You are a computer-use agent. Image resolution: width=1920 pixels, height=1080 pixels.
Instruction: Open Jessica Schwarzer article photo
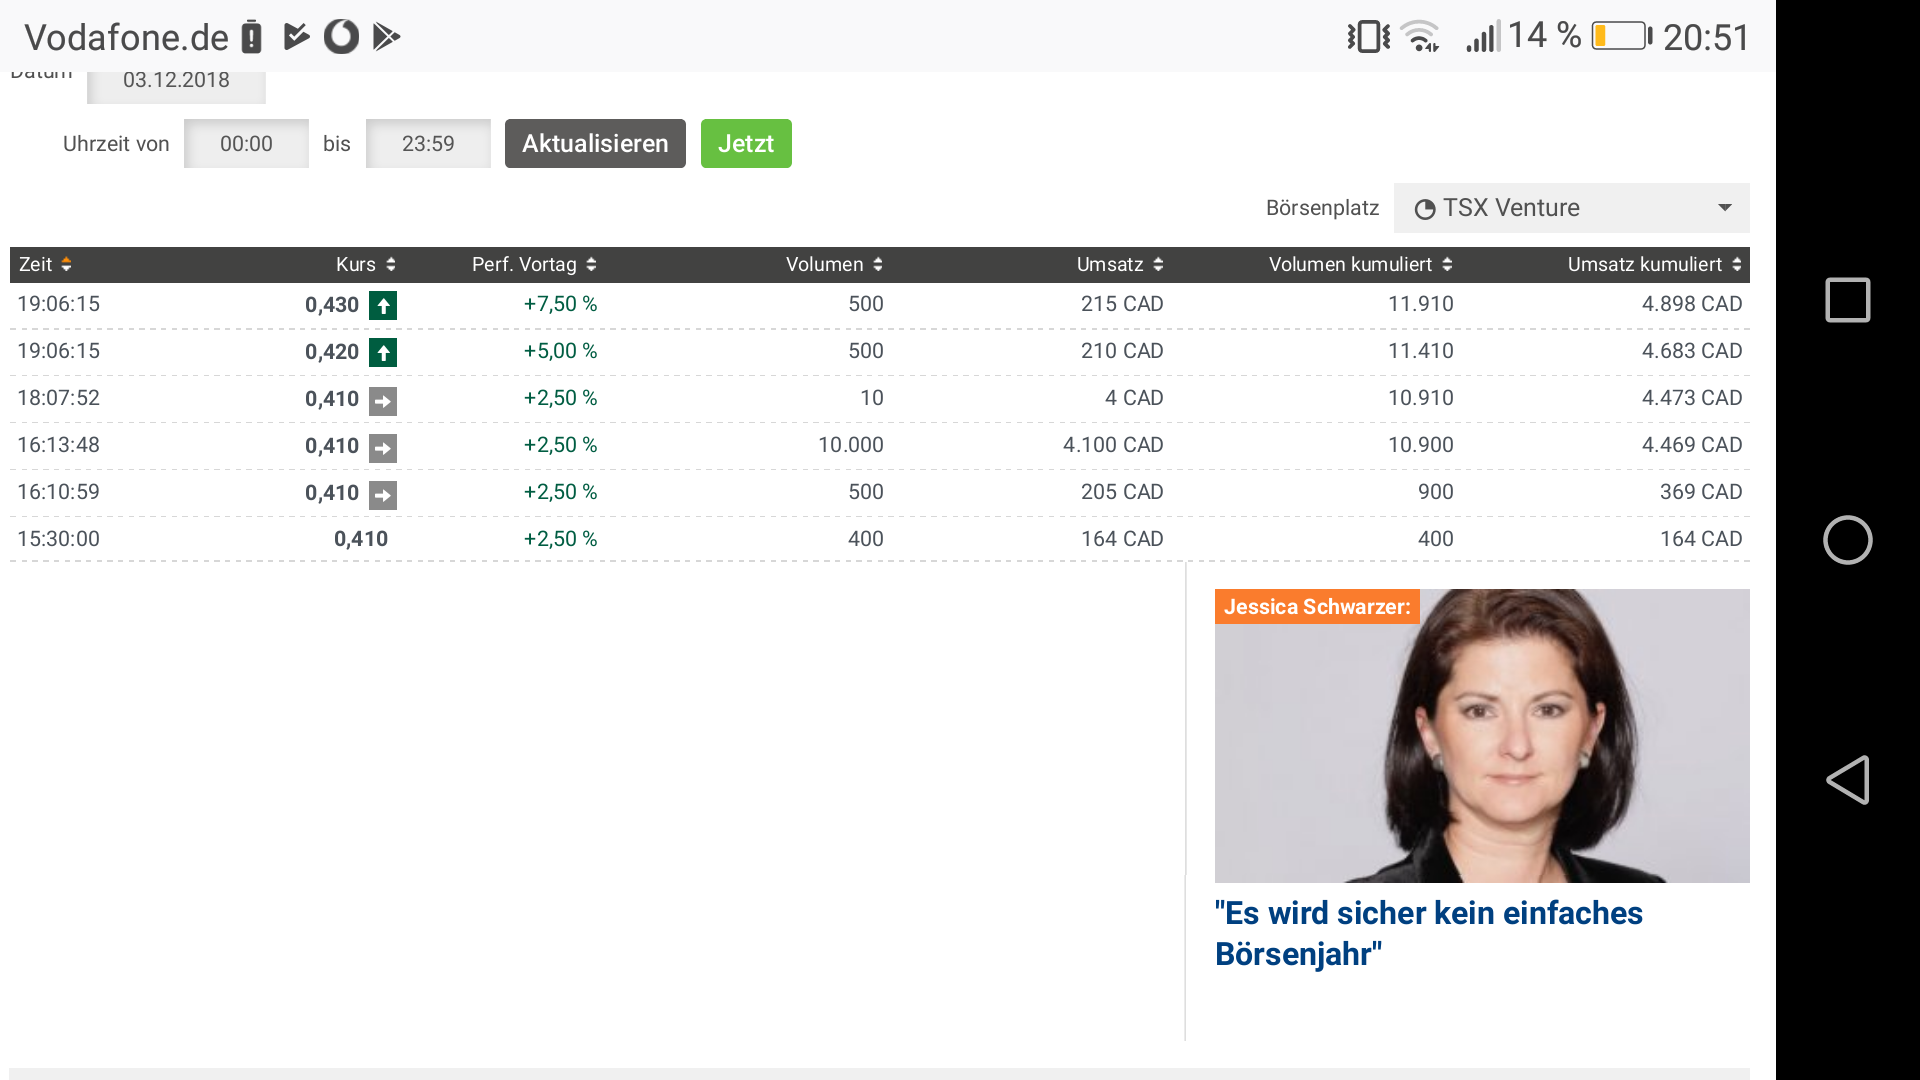1482,735
